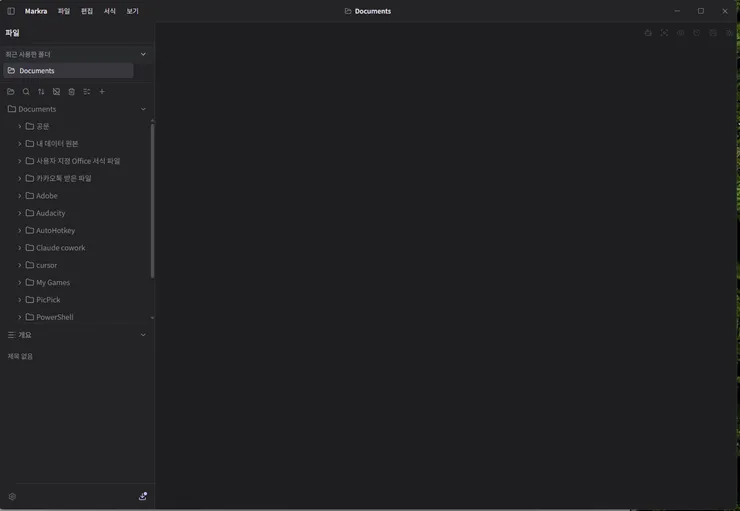Expand the 내 데이터 원본 folder
The width and height of the screenshot is (740, 511).
pyautogui.click(x=19, y=143)
